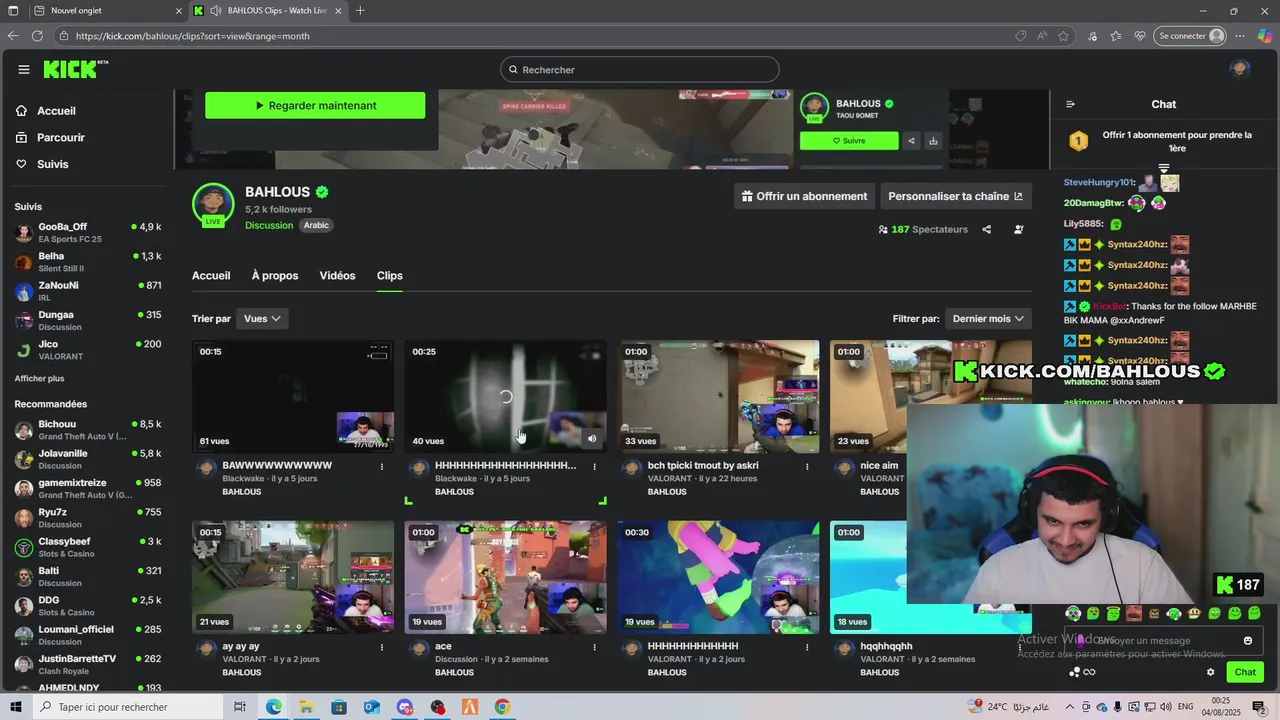The height and width of the screenshot is (720, 1280).
Task: Click Se connecter in Edge toolbar
Action: click(1190, 36)
